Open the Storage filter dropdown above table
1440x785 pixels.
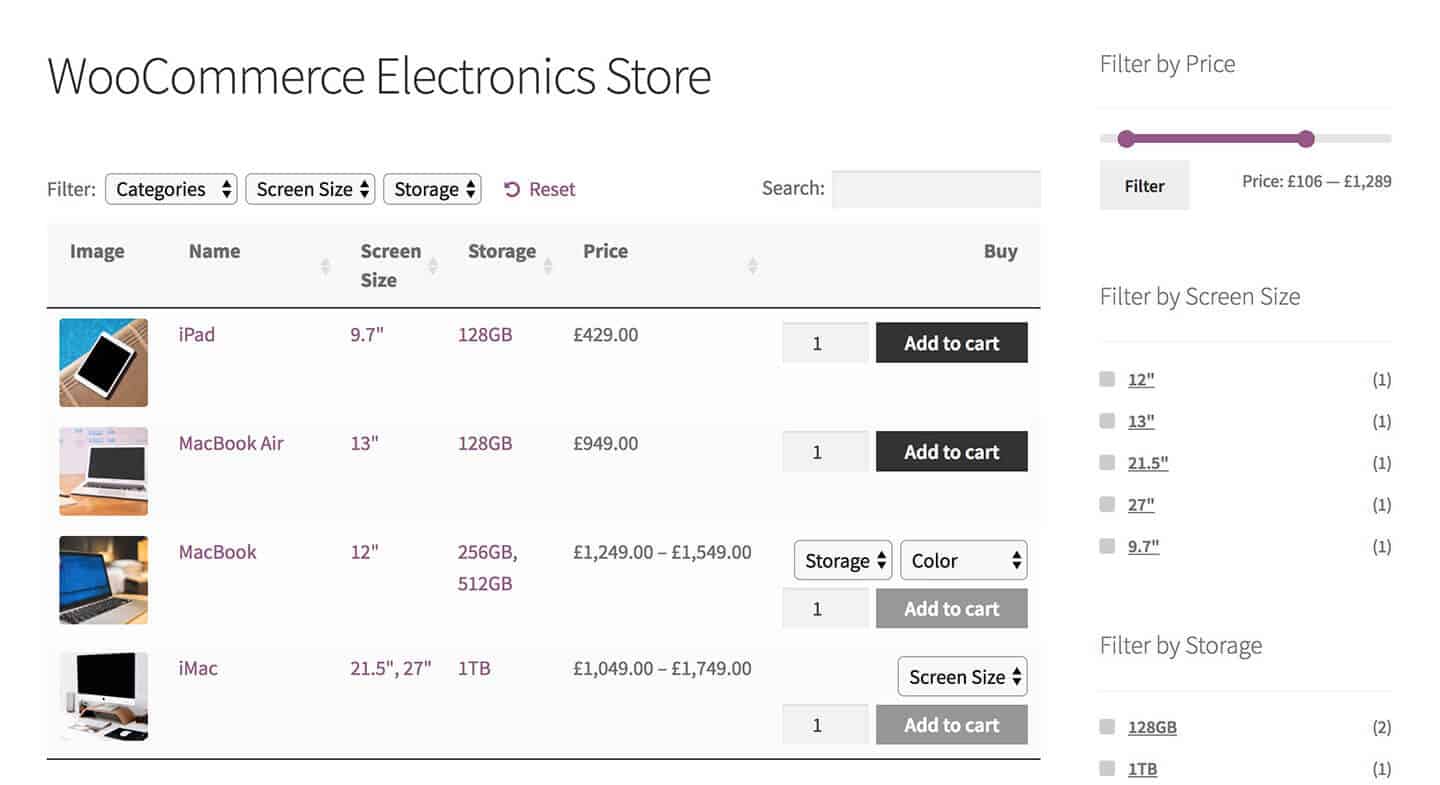(x=432, y=189)
